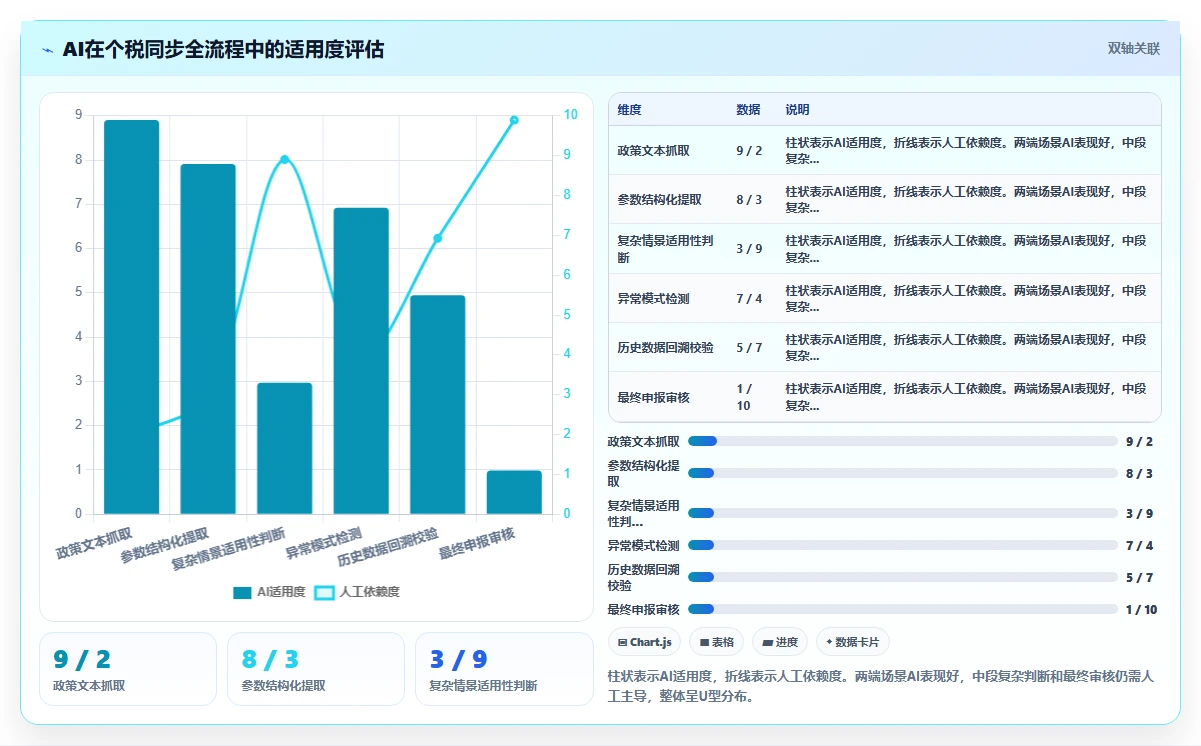Click the 3 / 9 table data cell
Image resolution: width=1201 pixels, height=746 pixels.
(x=751, y=249)
